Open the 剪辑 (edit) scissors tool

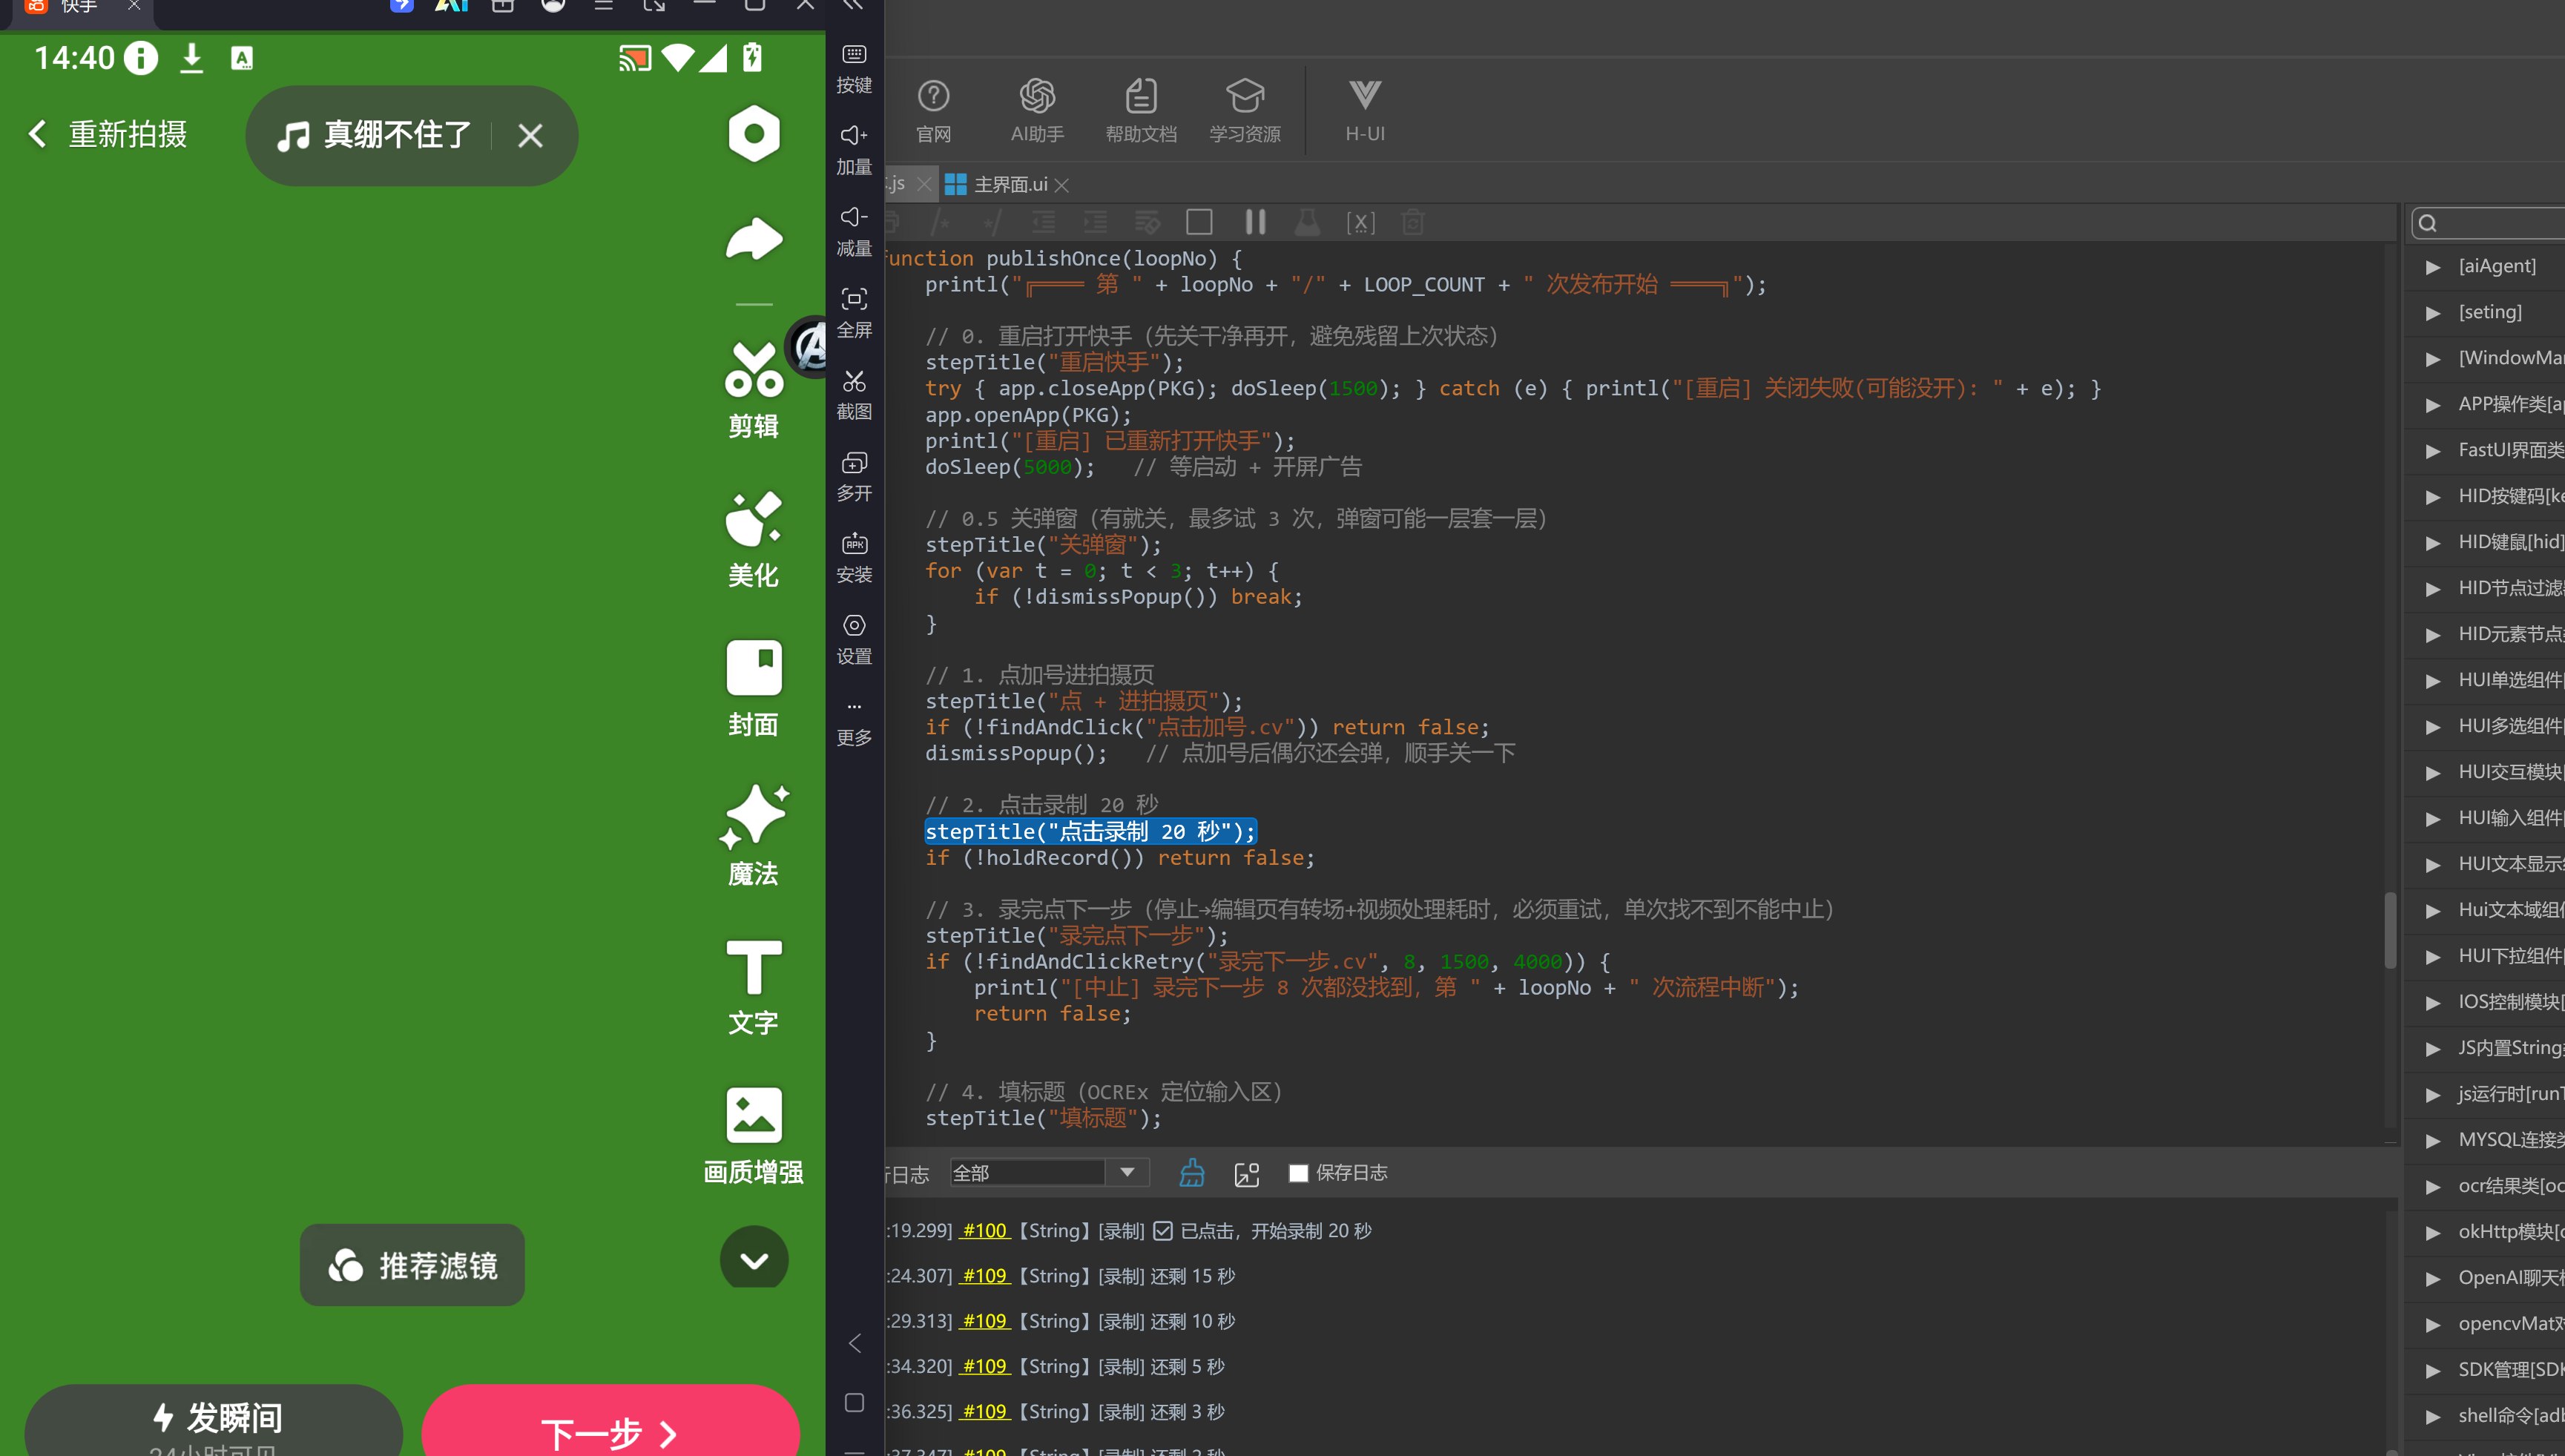[753, 391]
